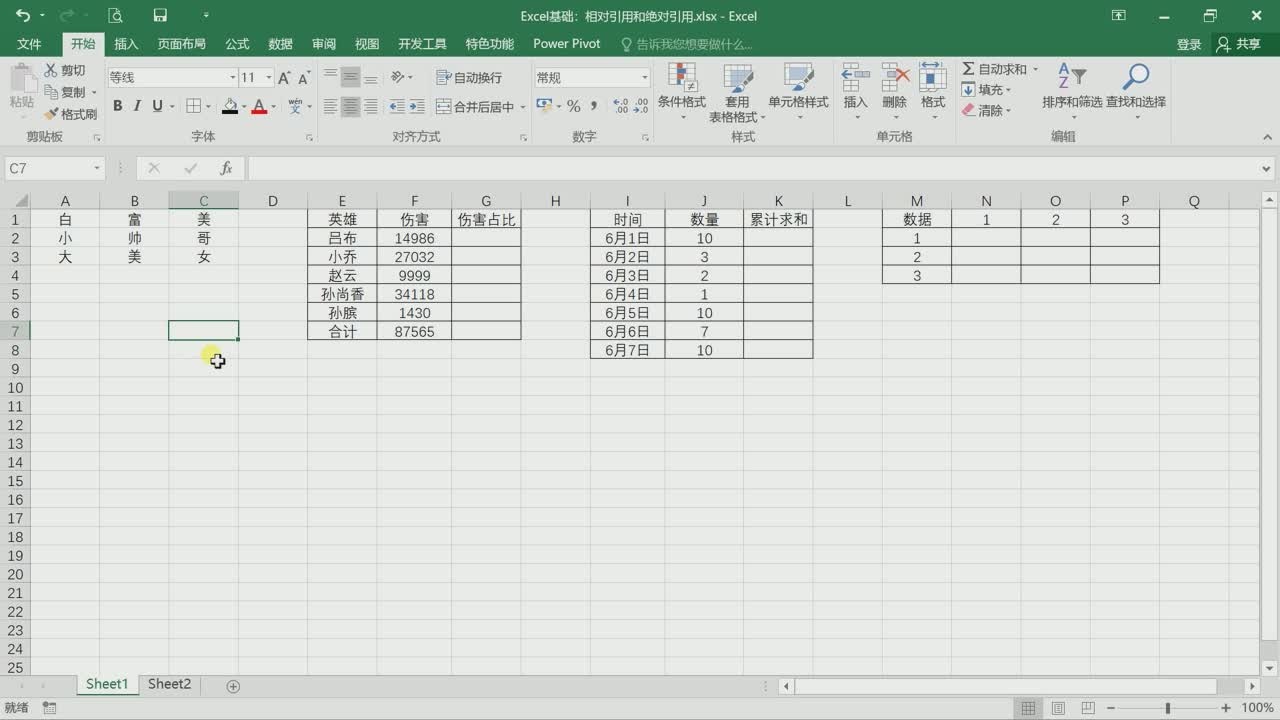Click the Decrease Decimal icon
This screenshot has height=720, width=1280.
(642, 106)
